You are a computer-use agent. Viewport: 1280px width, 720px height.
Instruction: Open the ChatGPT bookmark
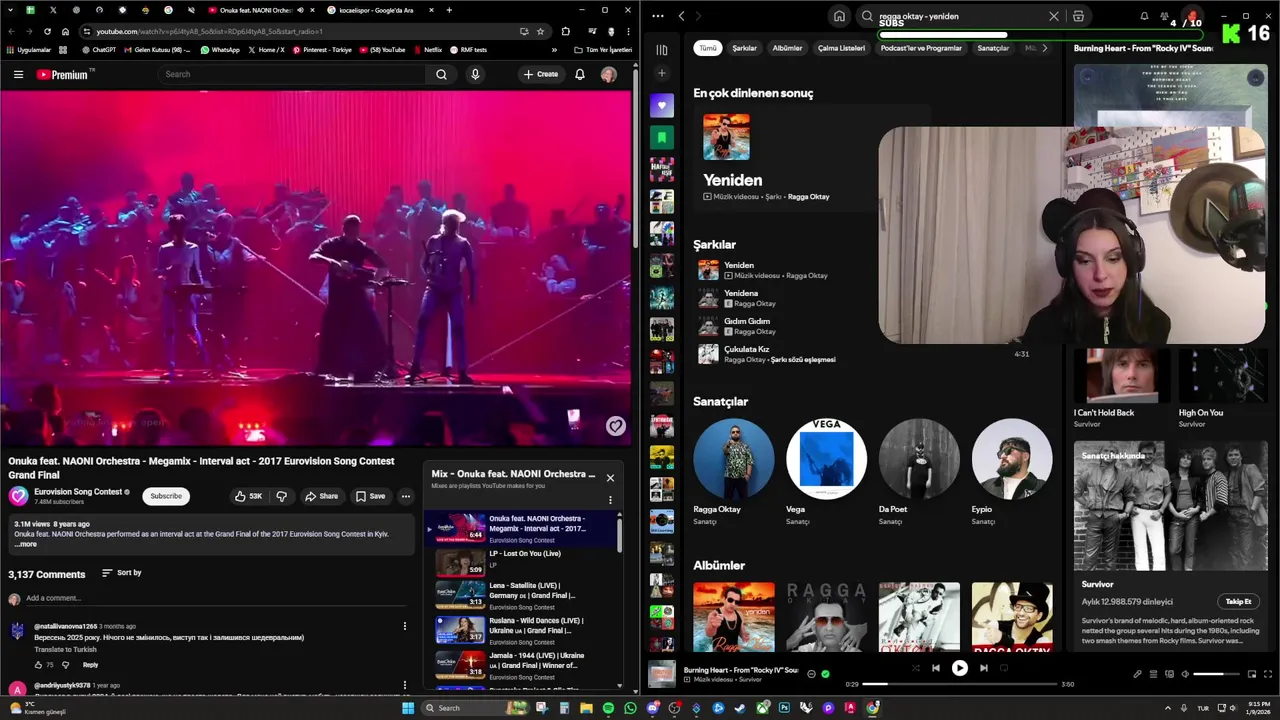[99, 49]
